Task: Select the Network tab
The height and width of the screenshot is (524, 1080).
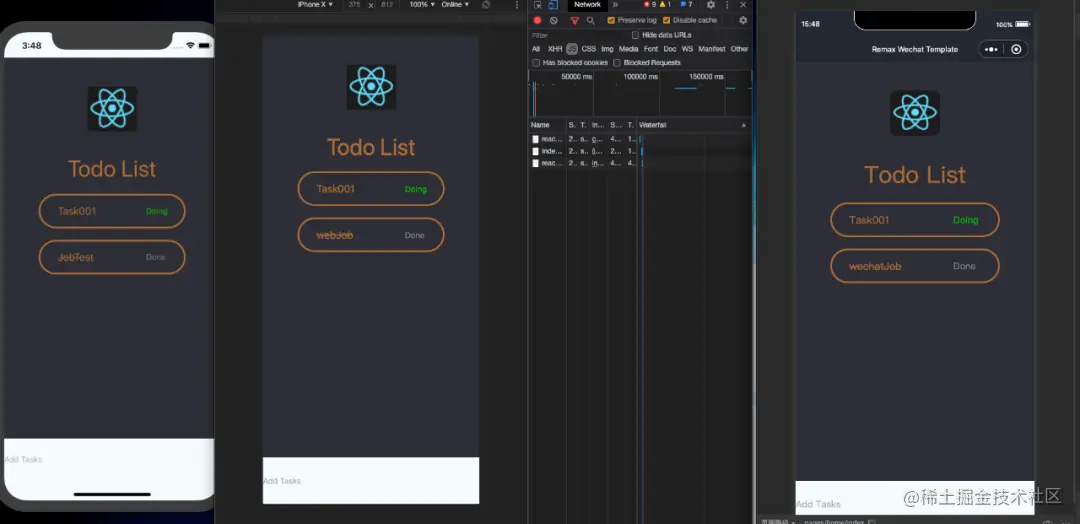Action: pyautogui.click(x=588, y=5)
